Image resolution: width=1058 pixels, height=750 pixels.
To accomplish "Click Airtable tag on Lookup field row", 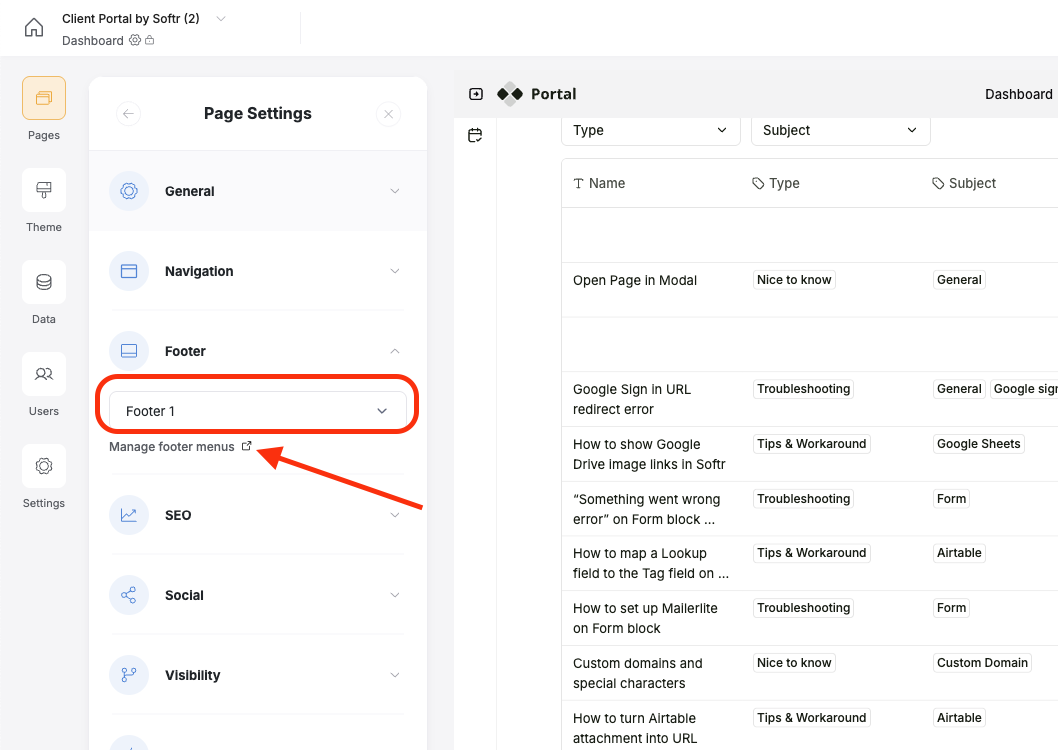I will pyautogui.click(x=959, y=553).
